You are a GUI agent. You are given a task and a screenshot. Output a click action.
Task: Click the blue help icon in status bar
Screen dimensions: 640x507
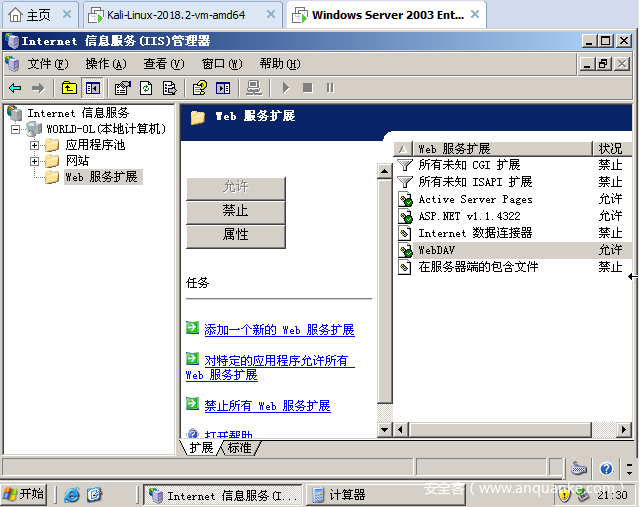pyautogui.click(x=607, y=469)
